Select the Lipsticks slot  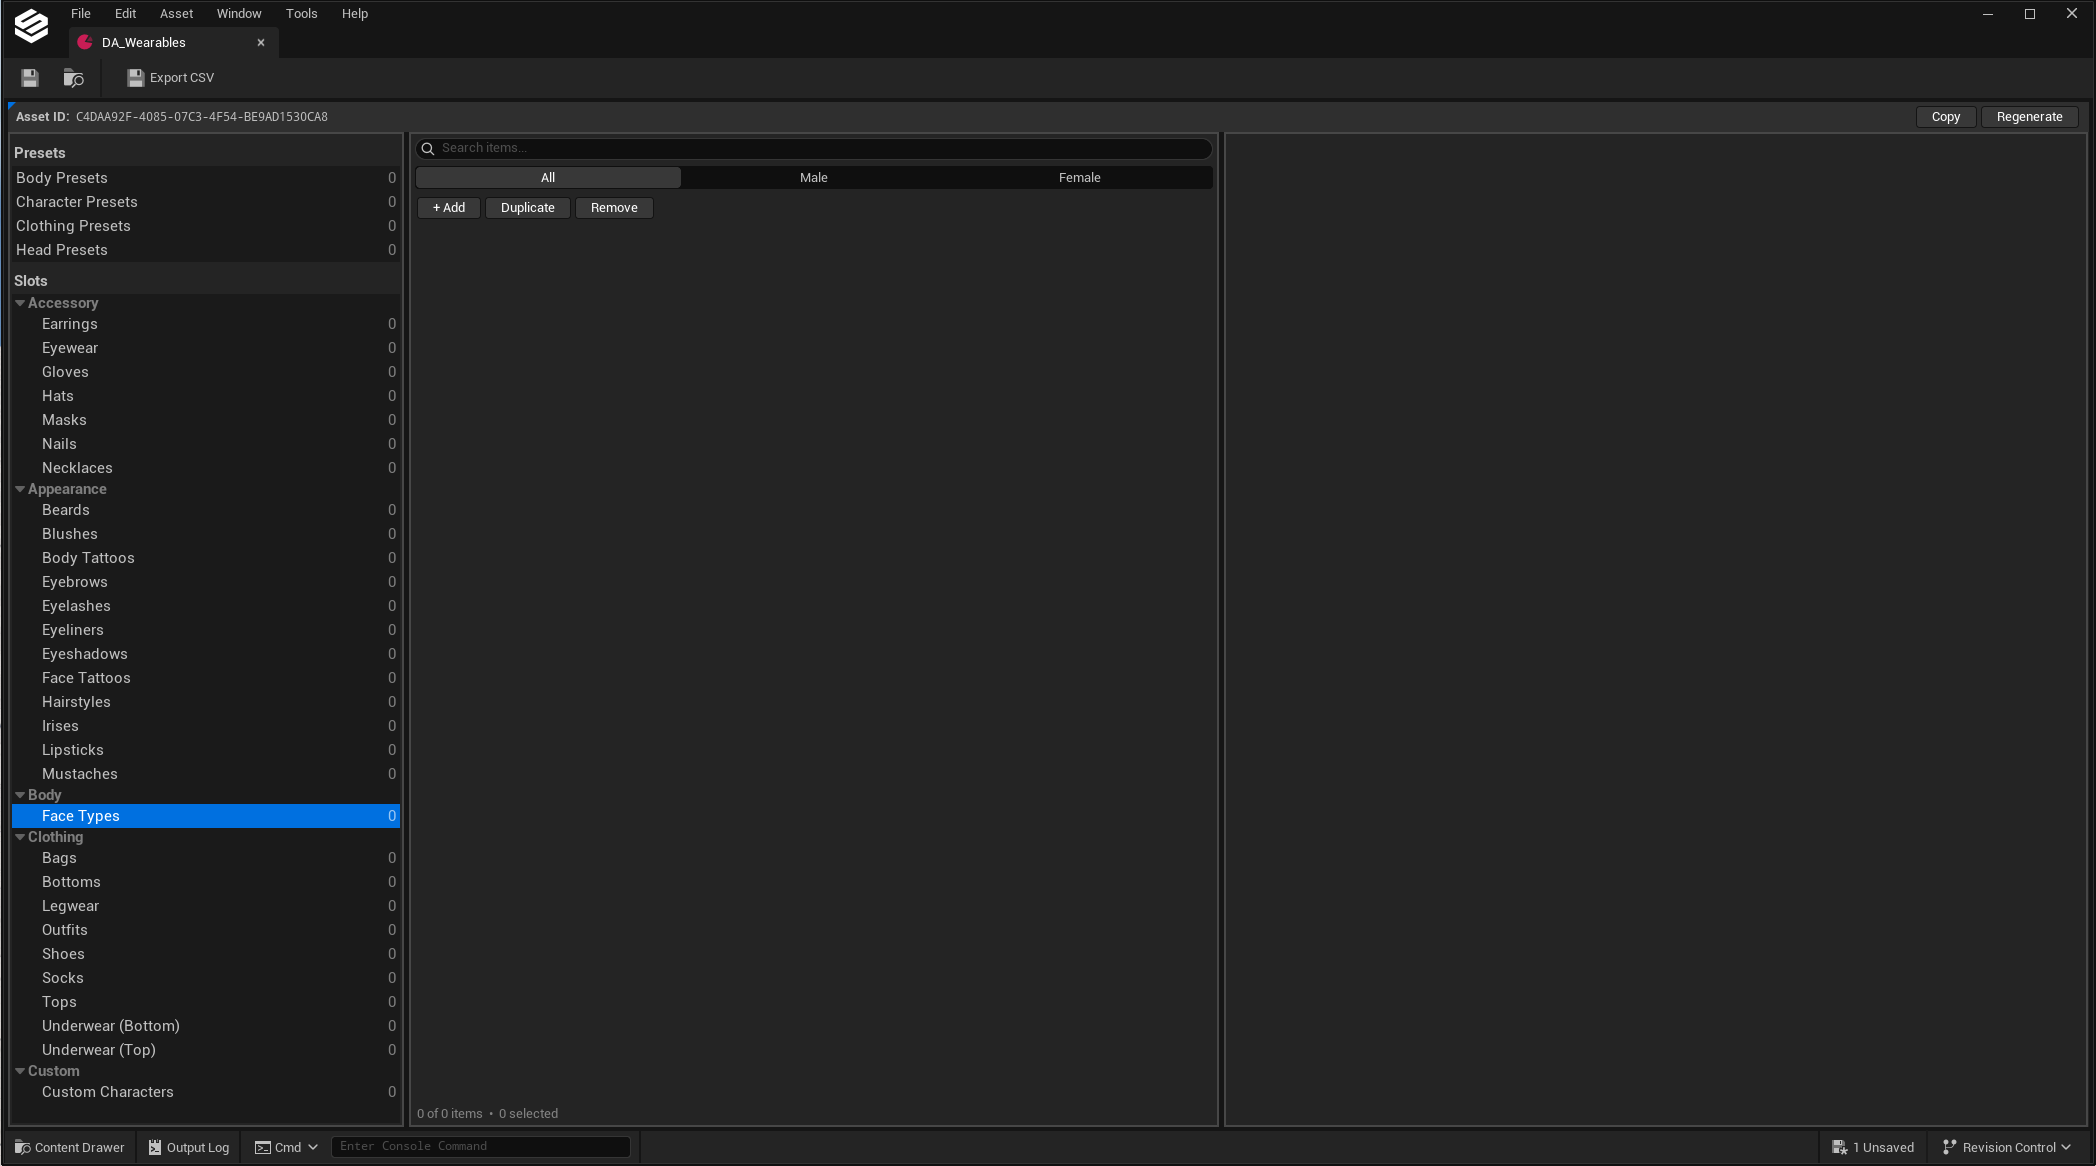(206, 750)
